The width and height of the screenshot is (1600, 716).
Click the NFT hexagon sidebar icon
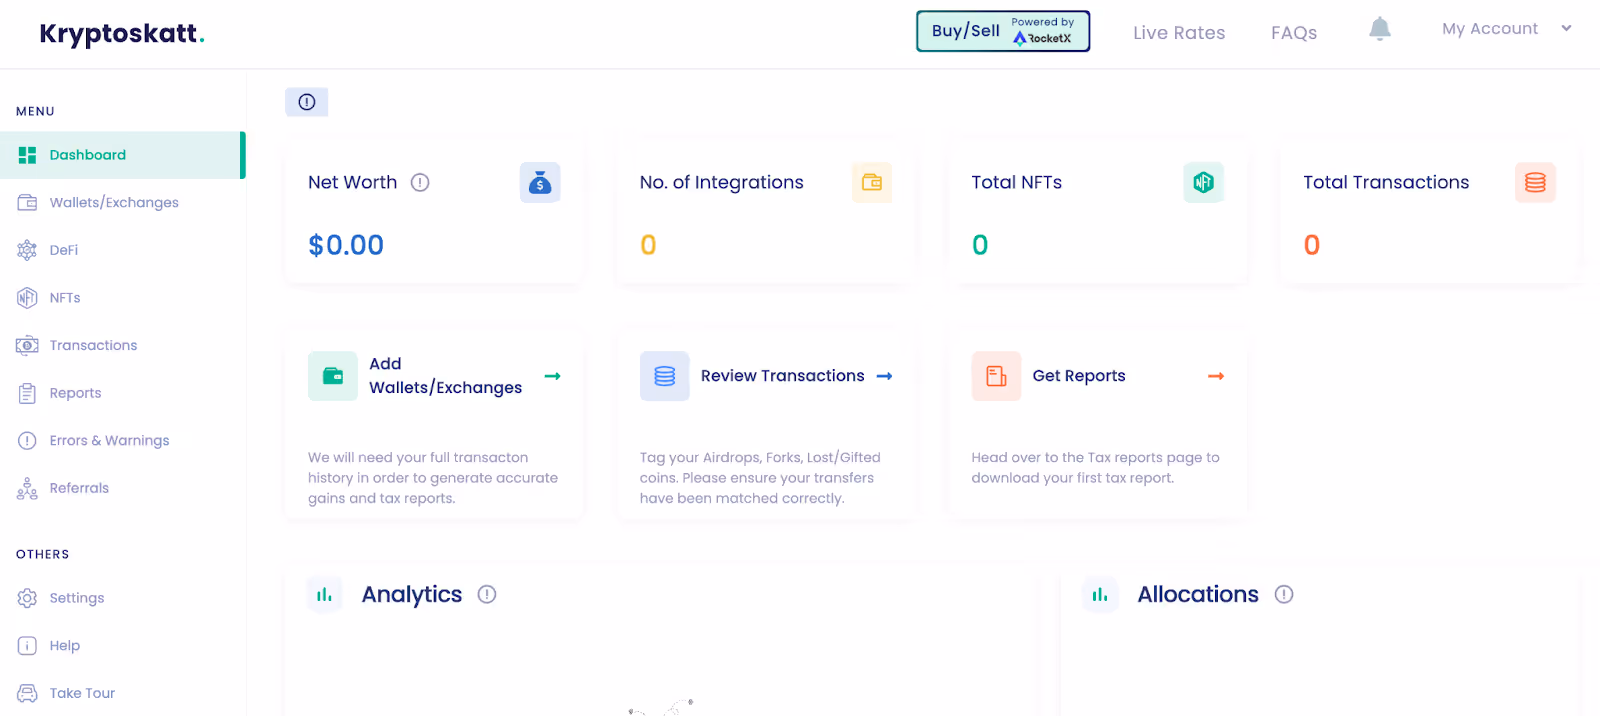tap(27, 298)
